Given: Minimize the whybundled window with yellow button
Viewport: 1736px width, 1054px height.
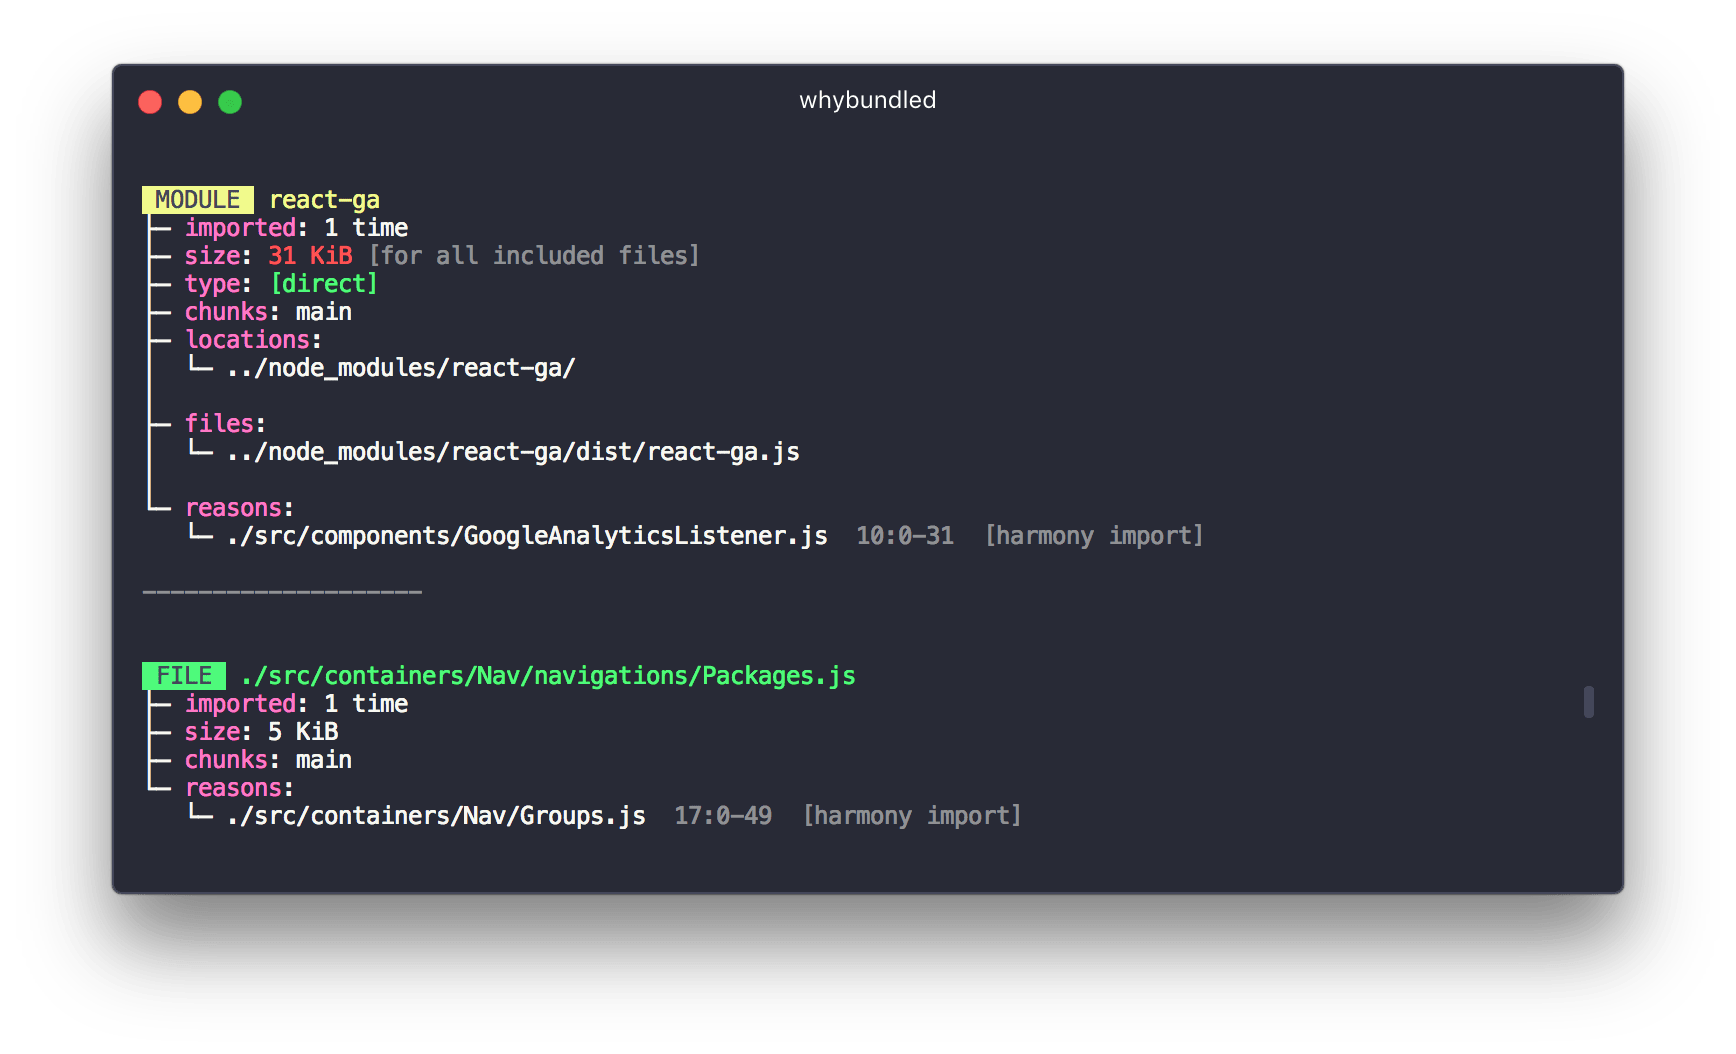Looking at the screenshot, I should 190,102.
